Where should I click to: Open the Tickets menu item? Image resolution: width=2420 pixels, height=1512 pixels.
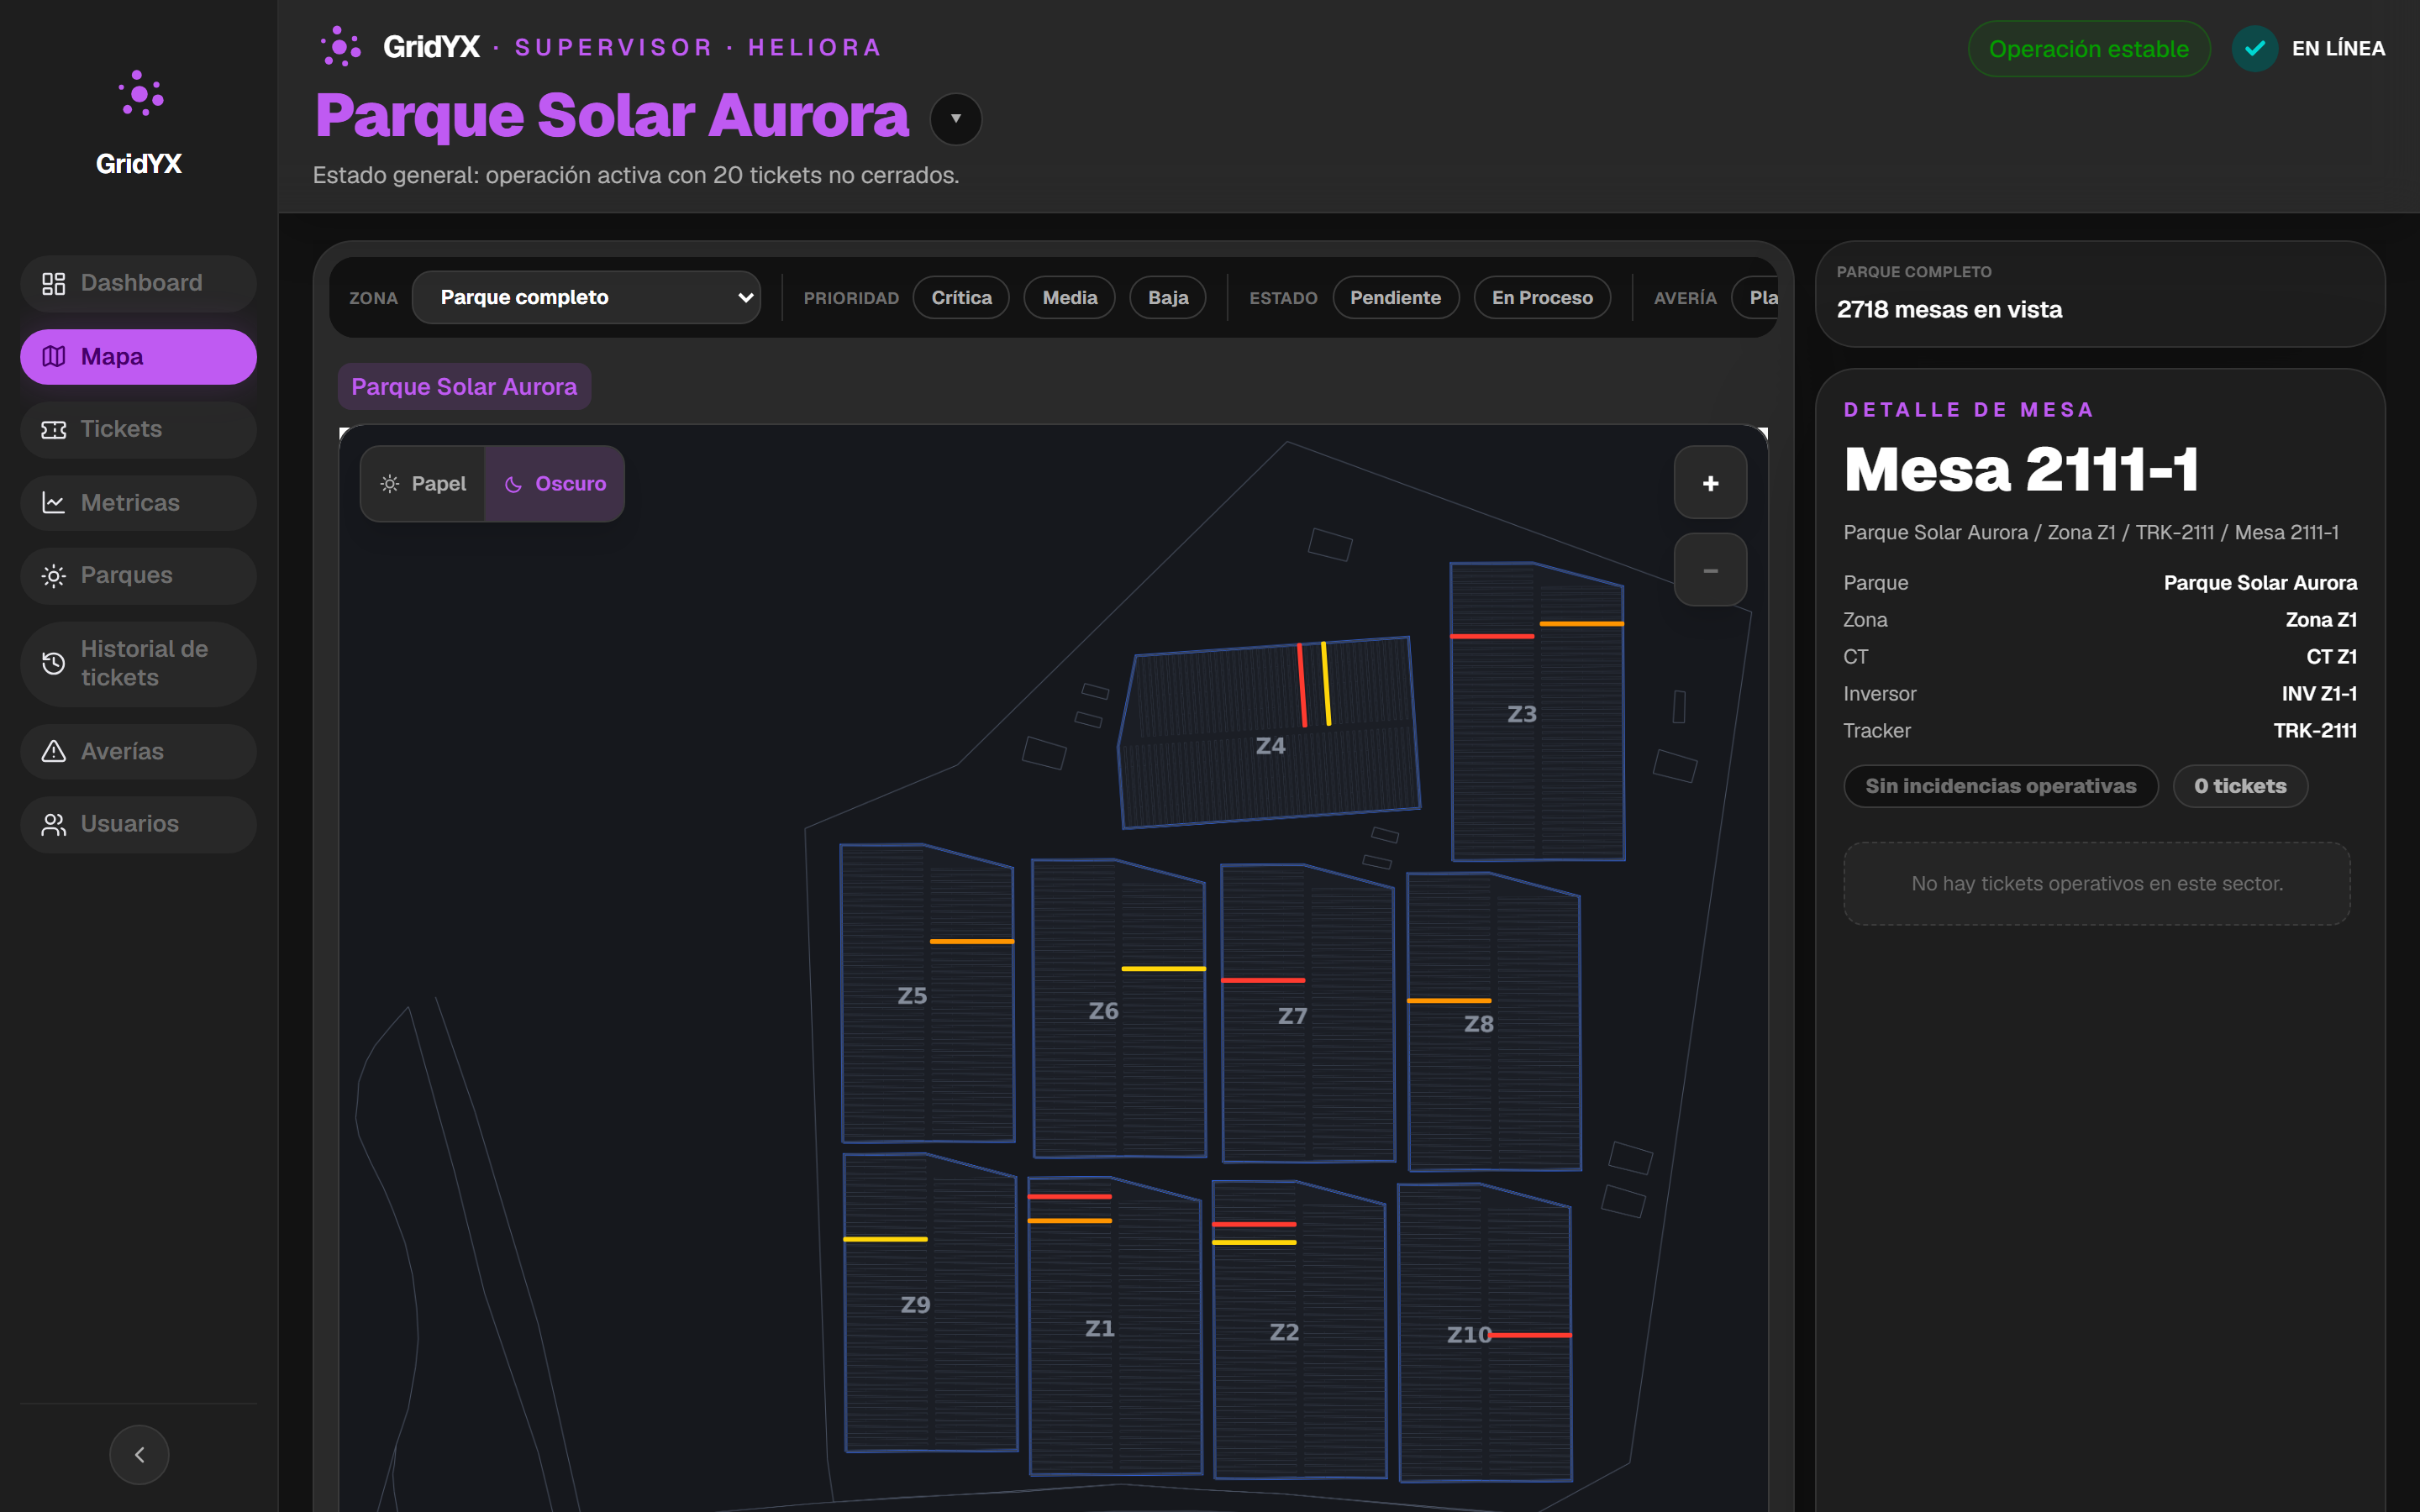(x=139, y=430)
